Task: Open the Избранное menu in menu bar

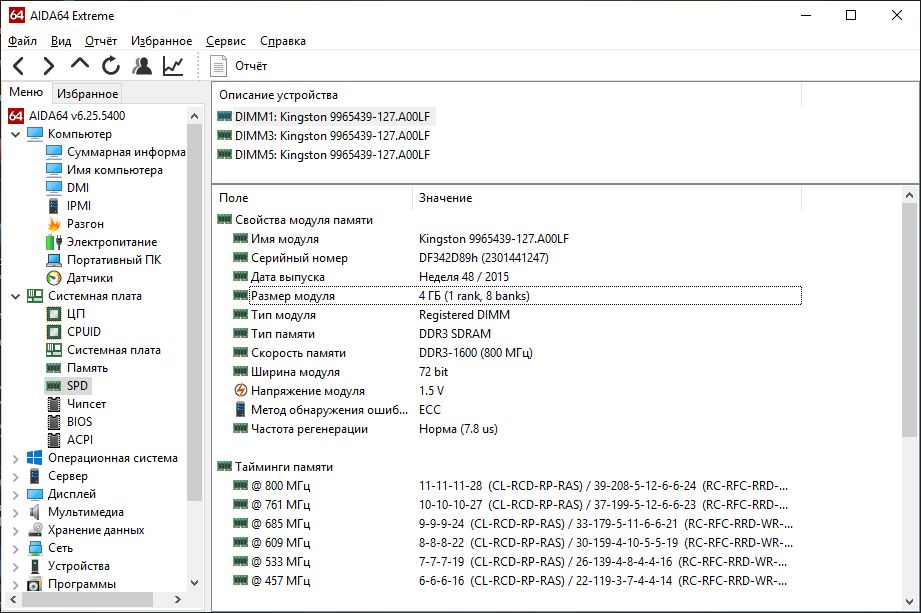Action: (162, 41)
